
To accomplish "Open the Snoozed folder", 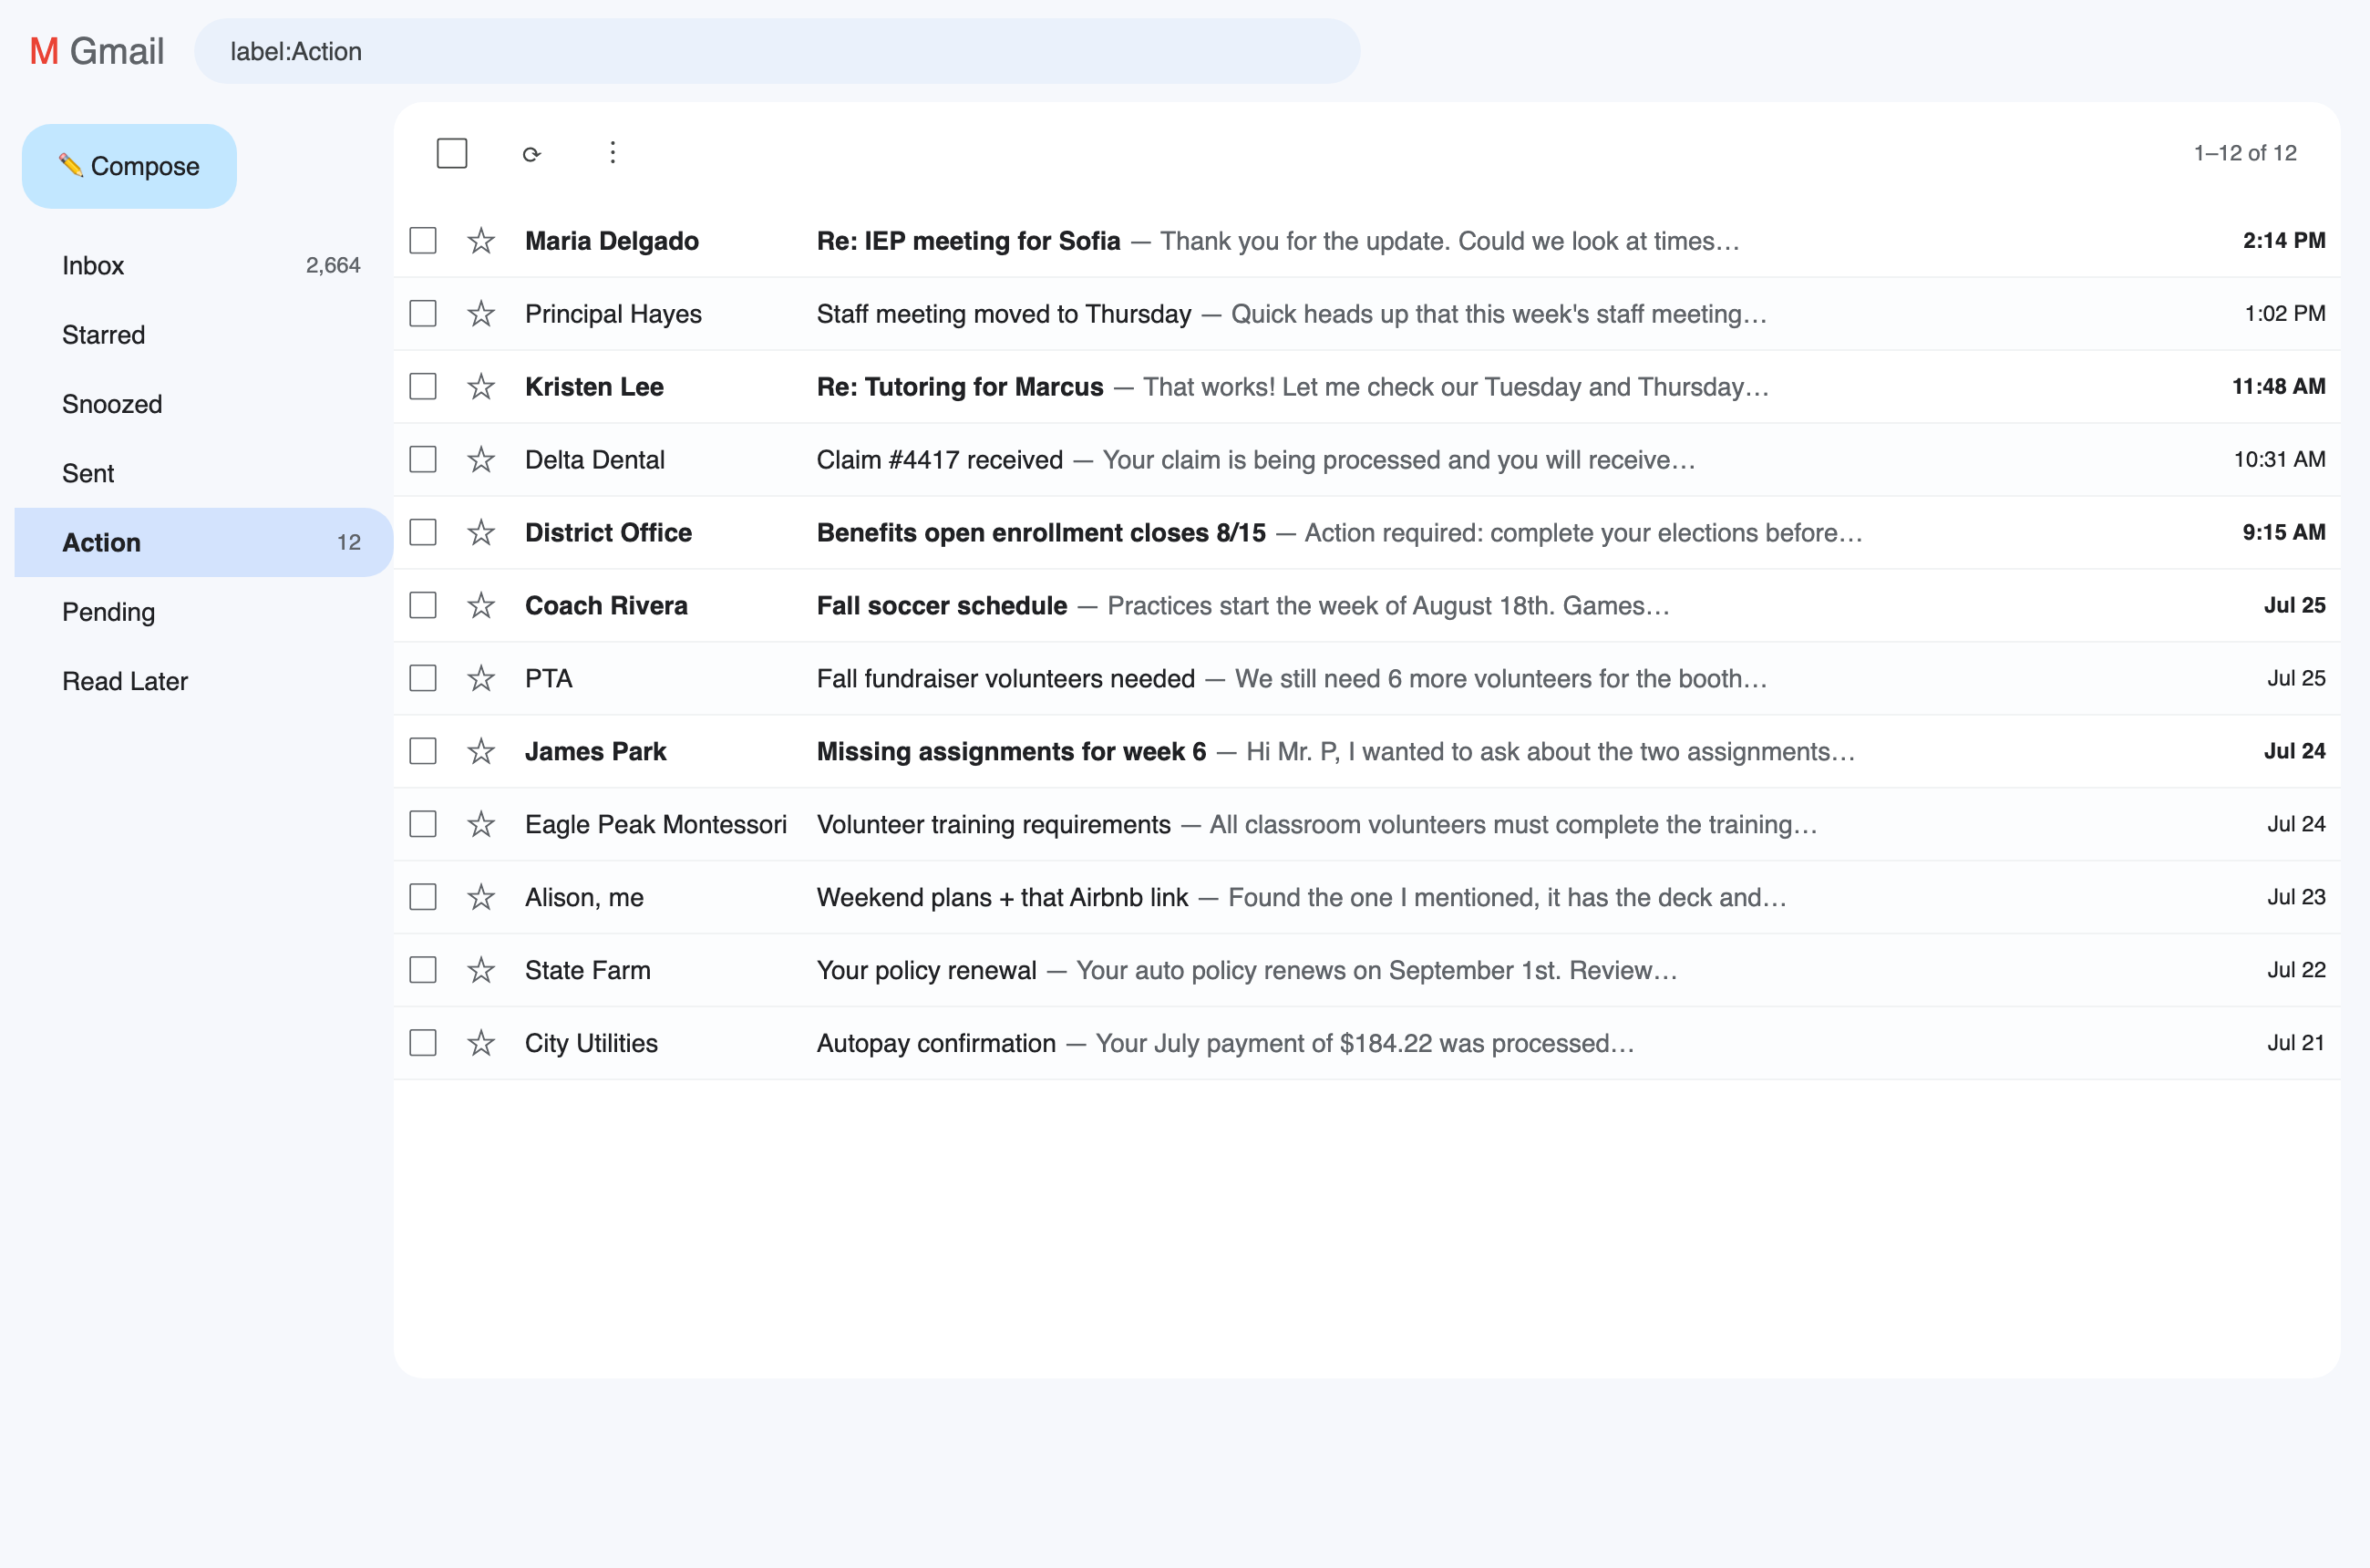I will coord(204,404).
